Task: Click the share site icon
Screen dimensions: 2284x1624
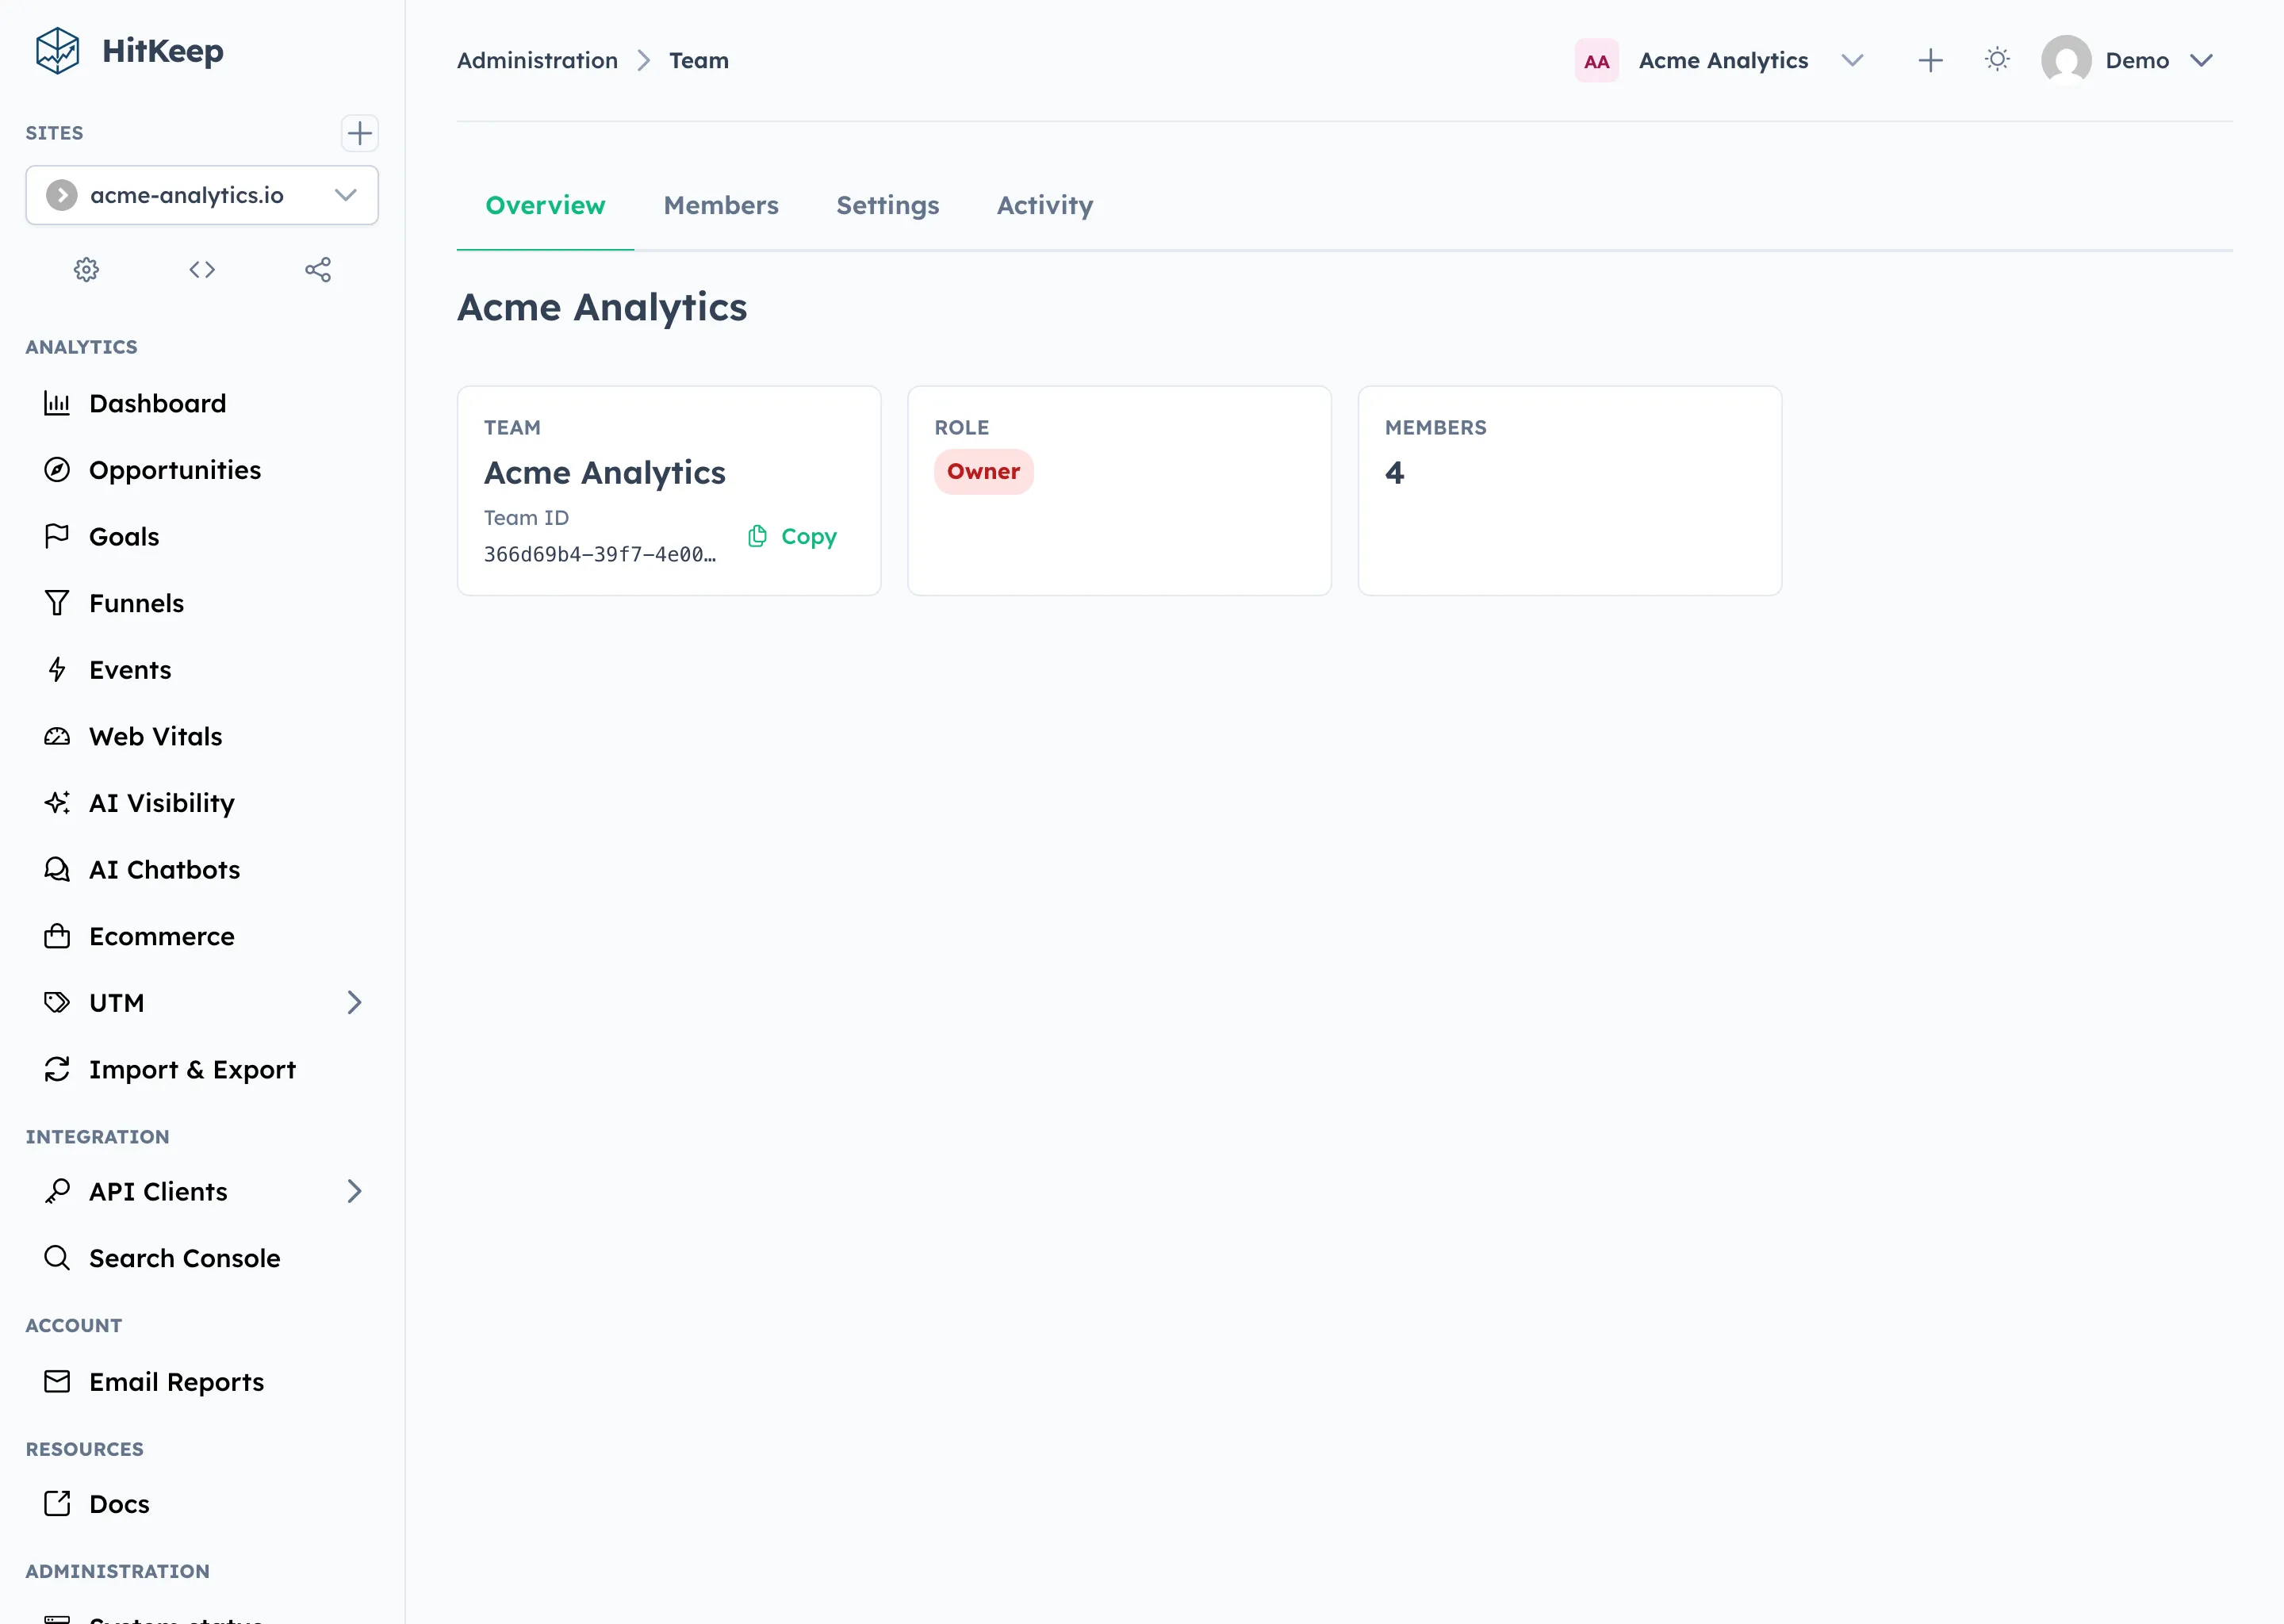Action: [318, 270]
